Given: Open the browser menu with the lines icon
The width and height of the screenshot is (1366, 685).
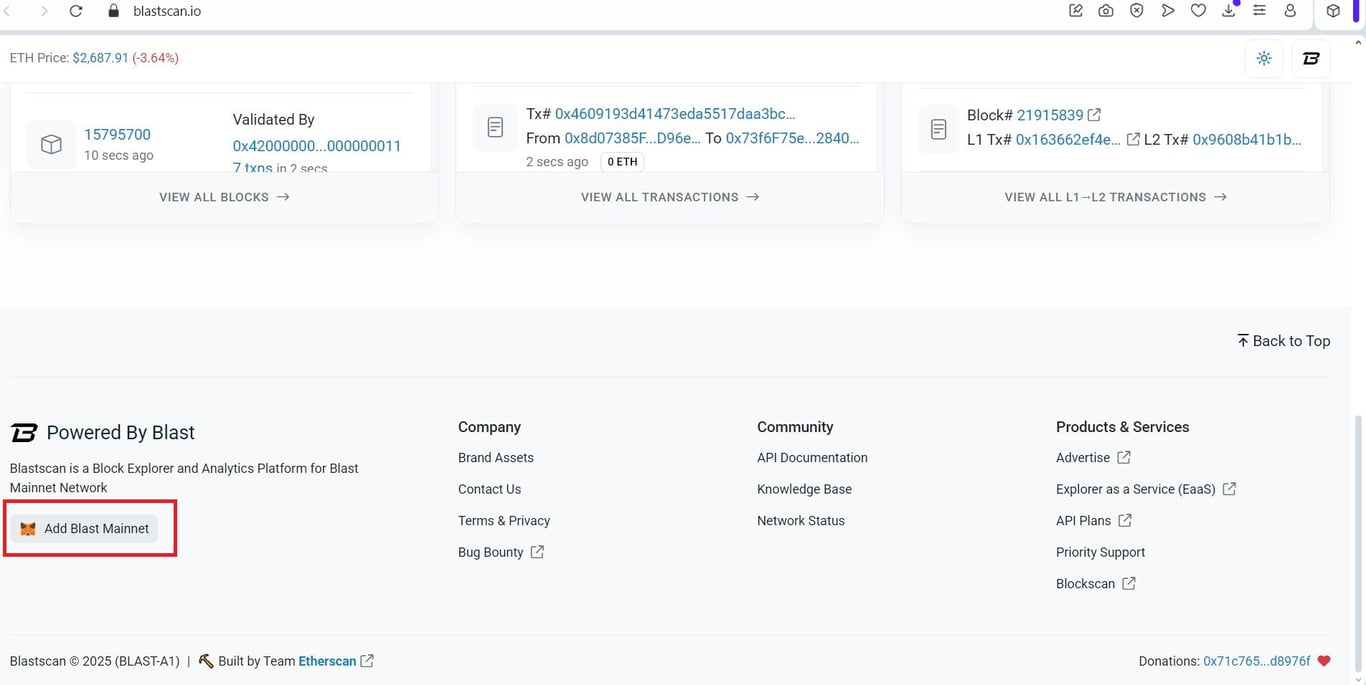Looking at the screenshot, I should click(x=1259, y=11).
